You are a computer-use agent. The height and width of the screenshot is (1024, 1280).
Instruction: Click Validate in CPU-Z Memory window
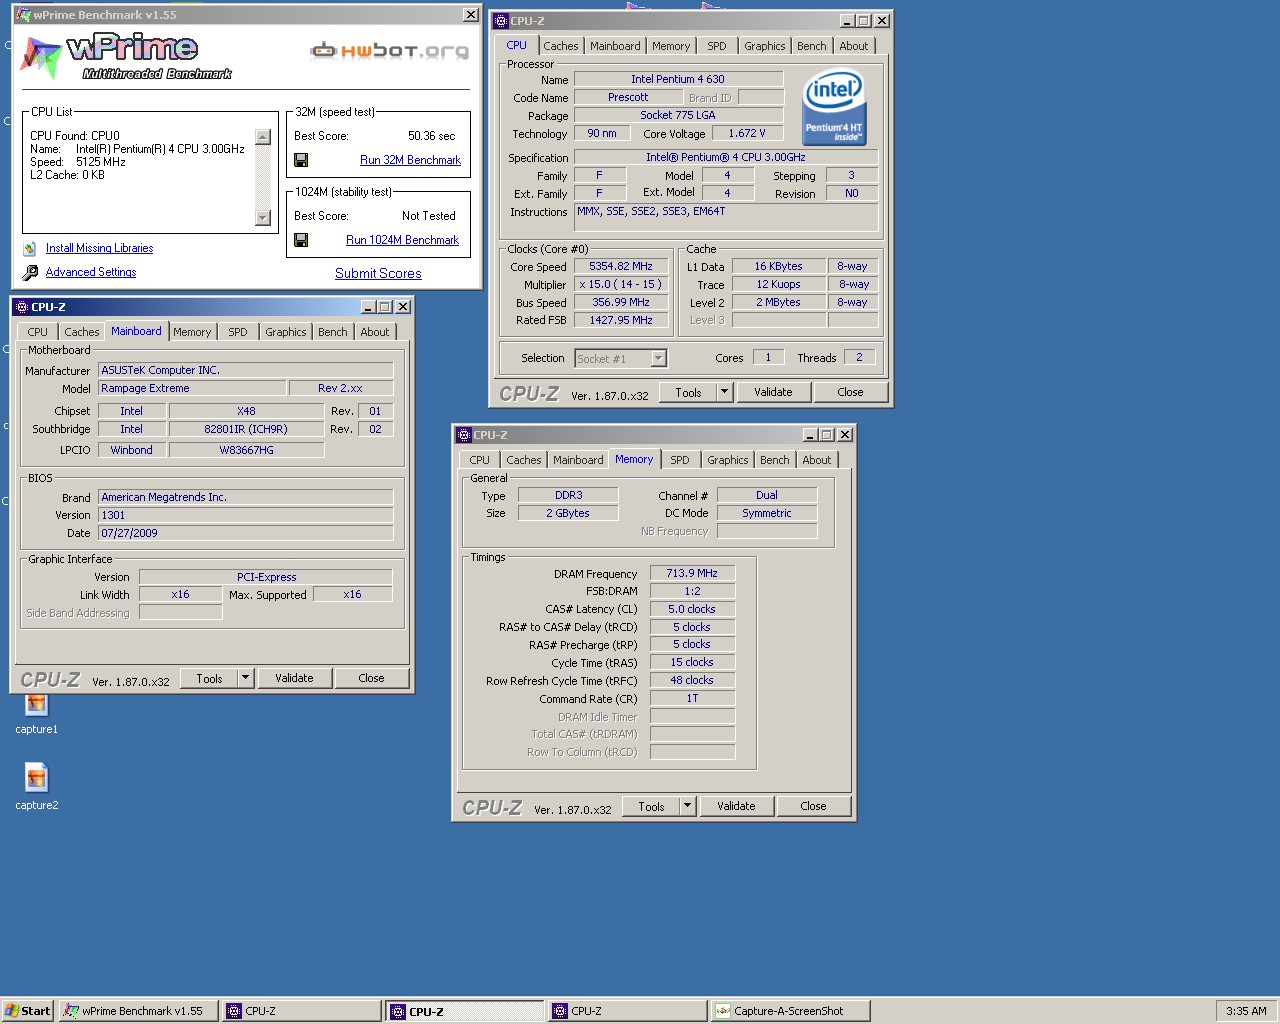736,806
